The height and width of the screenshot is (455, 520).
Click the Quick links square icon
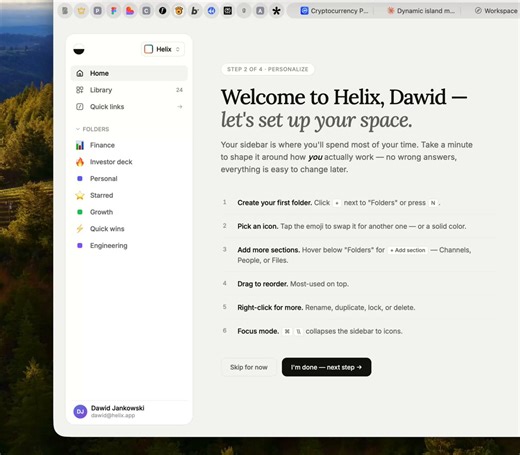click(x=80, y=107)
